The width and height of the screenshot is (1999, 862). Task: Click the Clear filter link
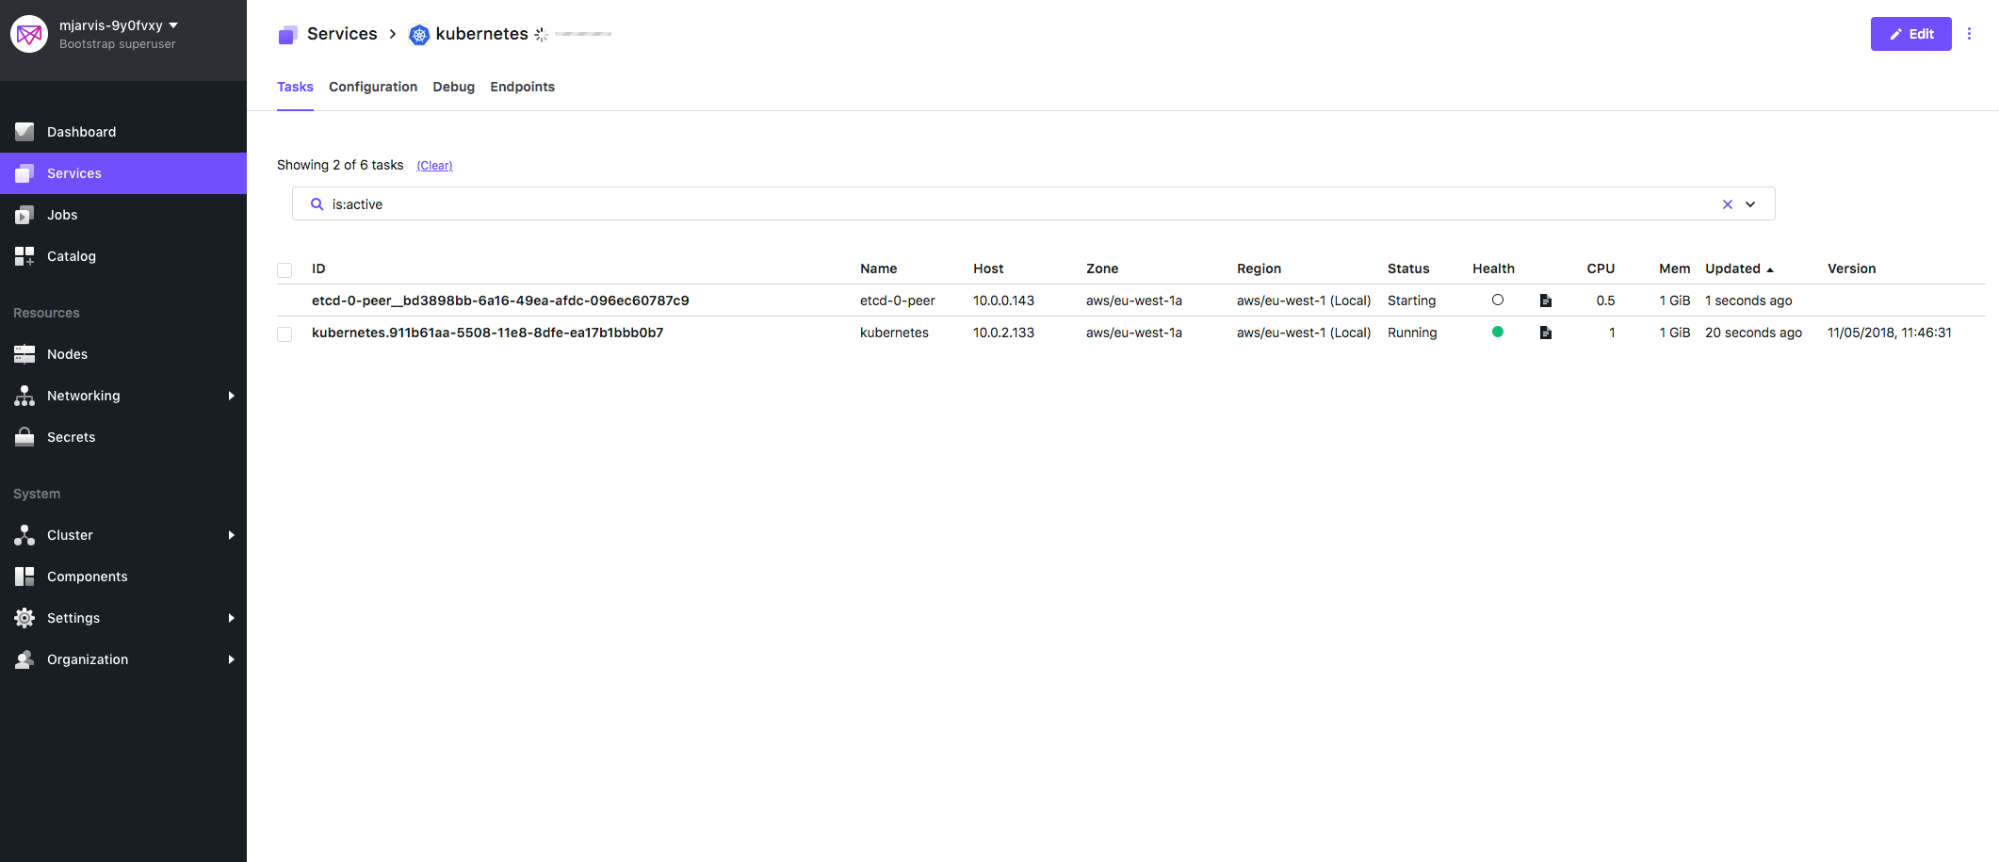coord(434,166)
